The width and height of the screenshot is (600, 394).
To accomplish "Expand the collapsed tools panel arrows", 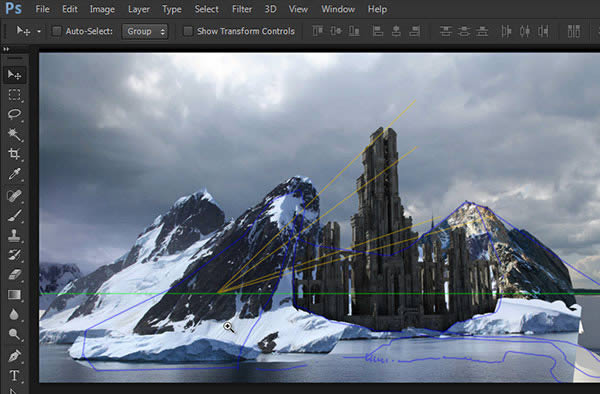I will (6, 49).
